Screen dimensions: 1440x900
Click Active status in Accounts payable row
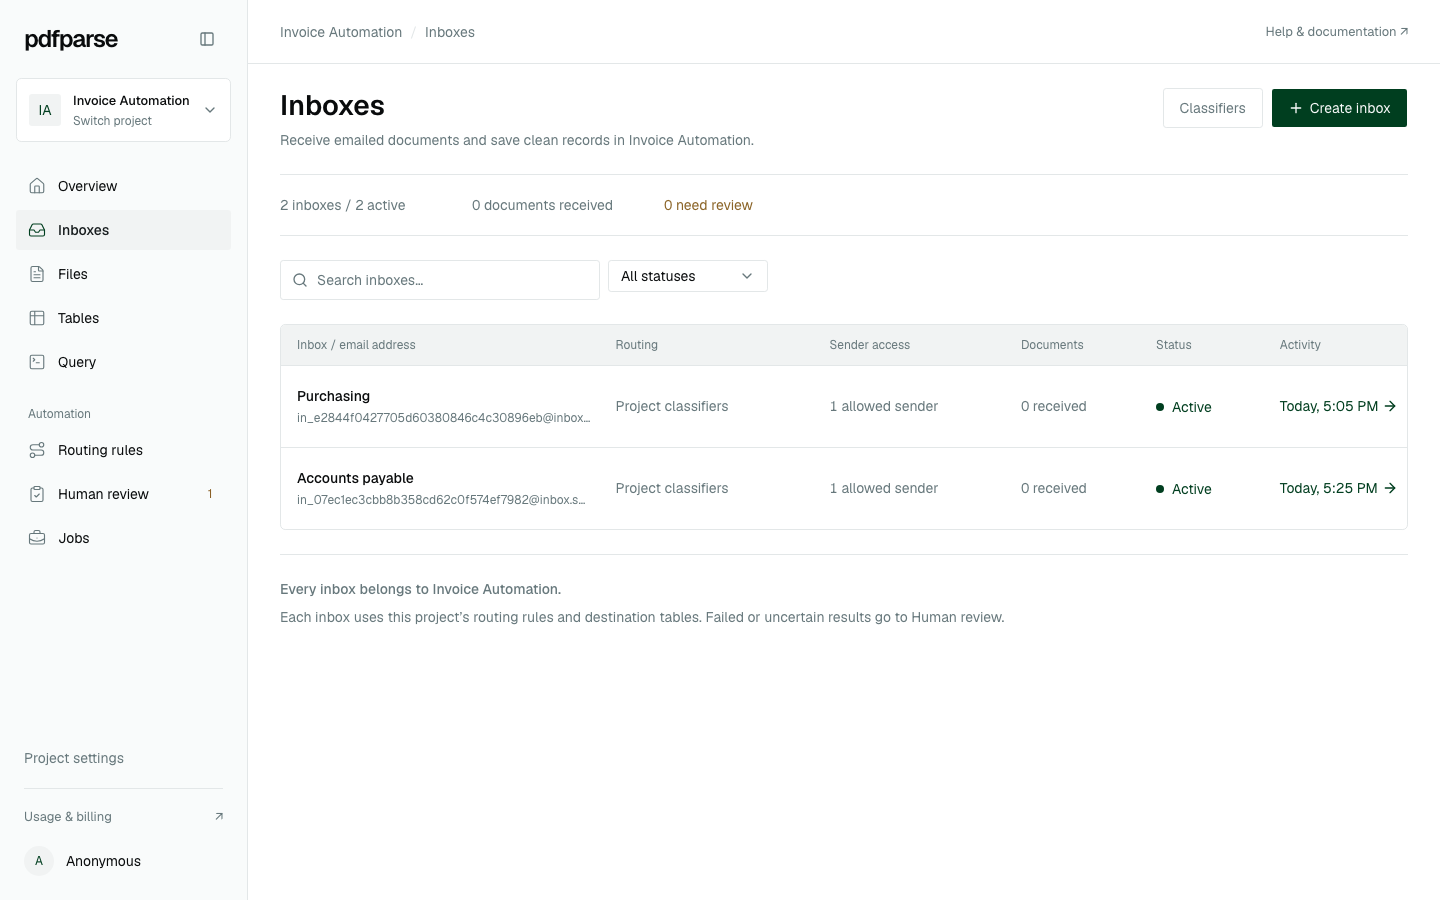coord(1184,489)
